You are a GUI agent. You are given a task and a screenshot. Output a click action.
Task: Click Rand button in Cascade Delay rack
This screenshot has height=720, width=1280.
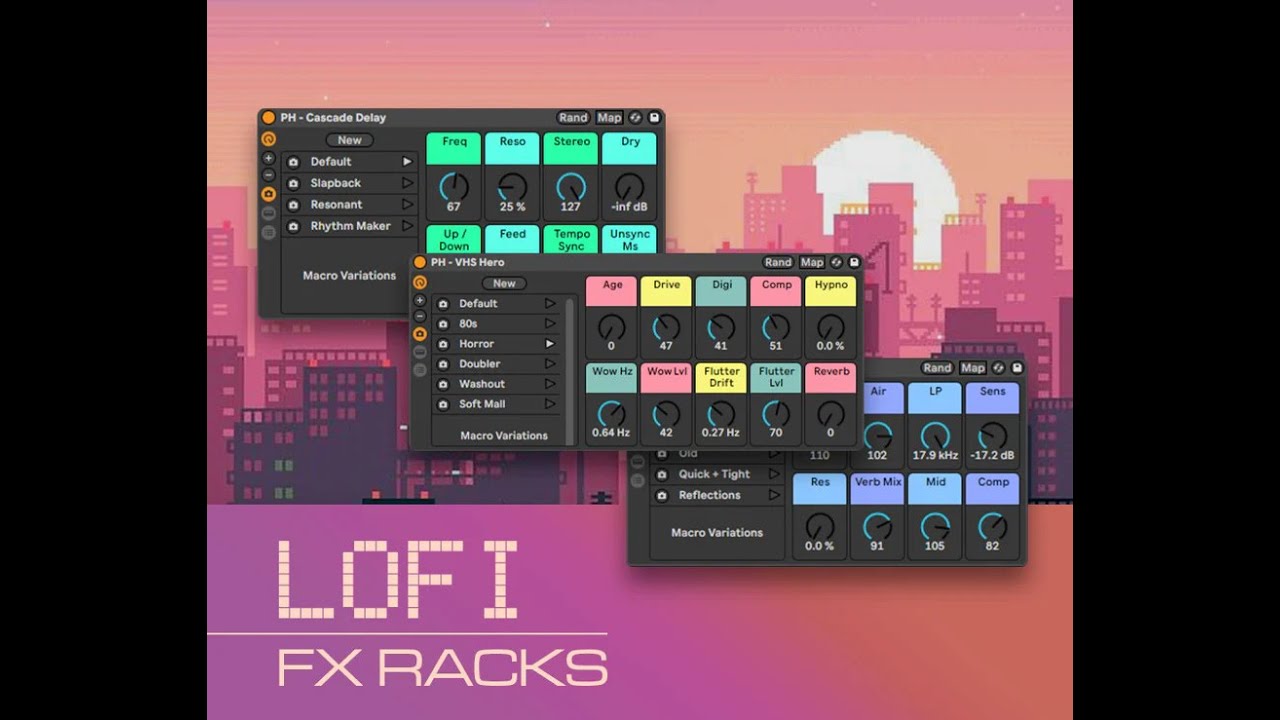point(573,117)
